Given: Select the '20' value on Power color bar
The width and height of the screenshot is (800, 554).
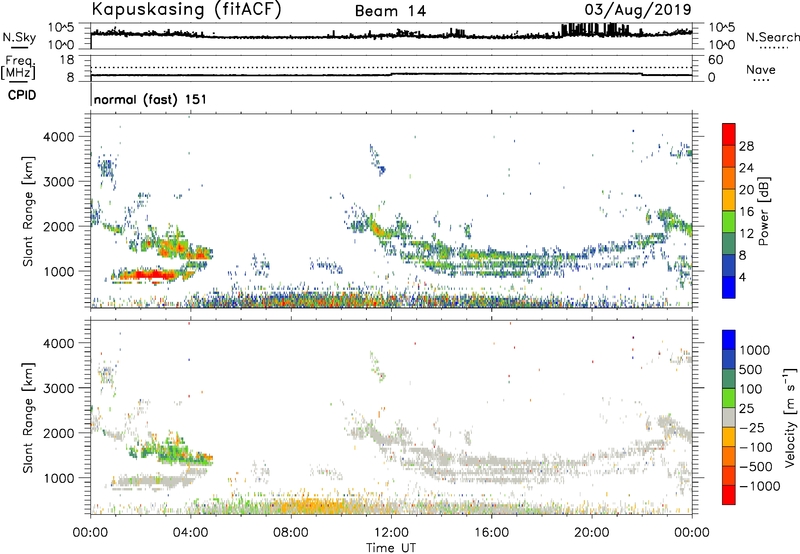Looking at the screenshot, I should (x=746, y=190).
